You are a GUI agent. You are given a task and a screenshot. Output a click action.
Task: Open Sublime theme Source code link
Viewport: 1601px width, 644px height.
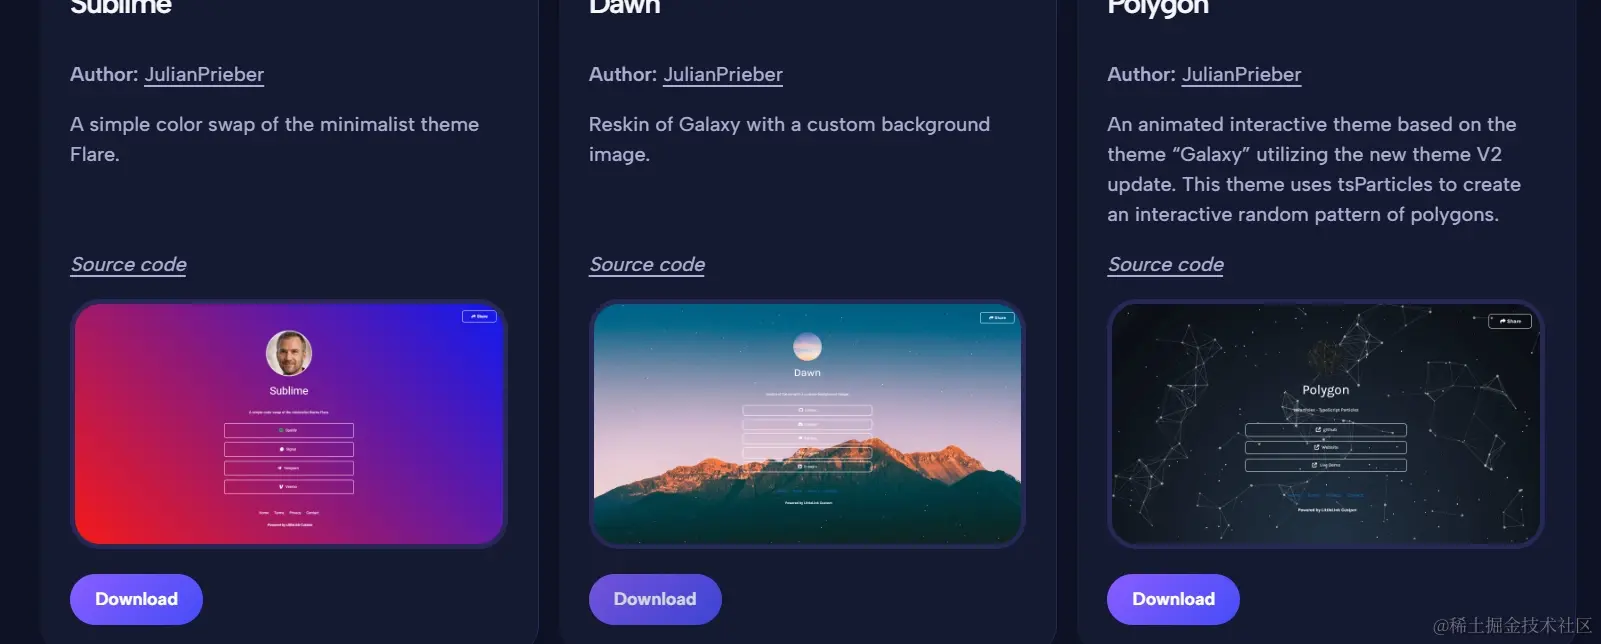pos(129,265)
